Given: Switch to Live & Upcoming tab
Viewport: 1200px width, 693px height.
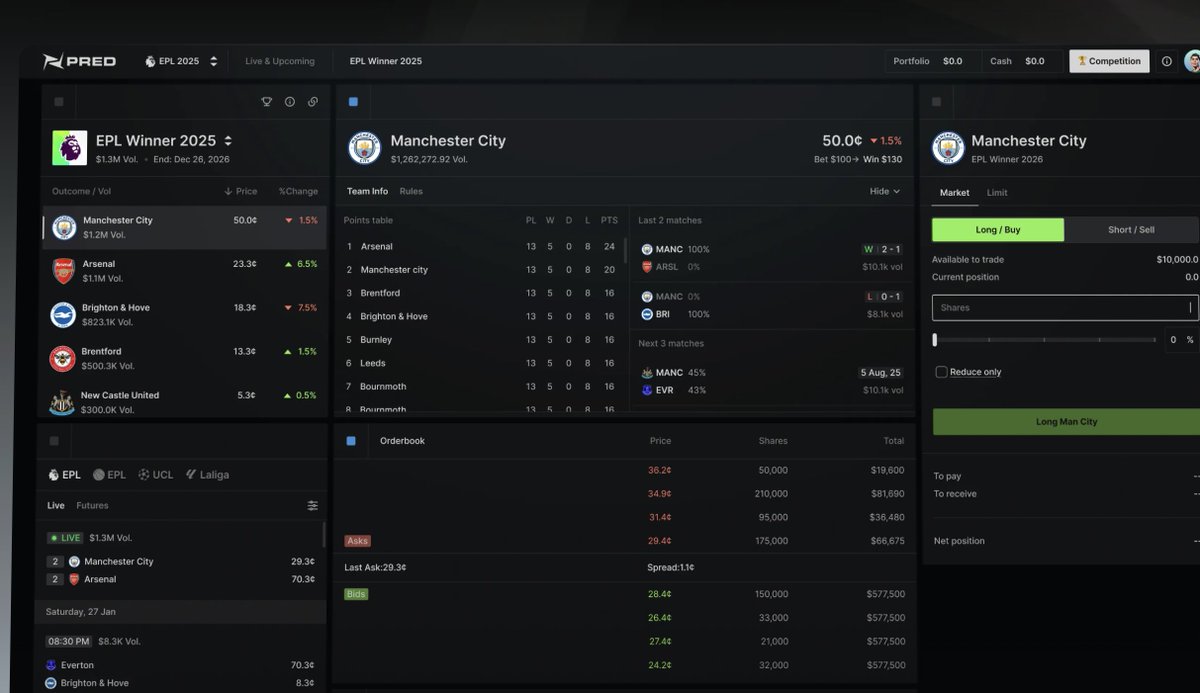Looking at the screenshot, I should (280, 61).
